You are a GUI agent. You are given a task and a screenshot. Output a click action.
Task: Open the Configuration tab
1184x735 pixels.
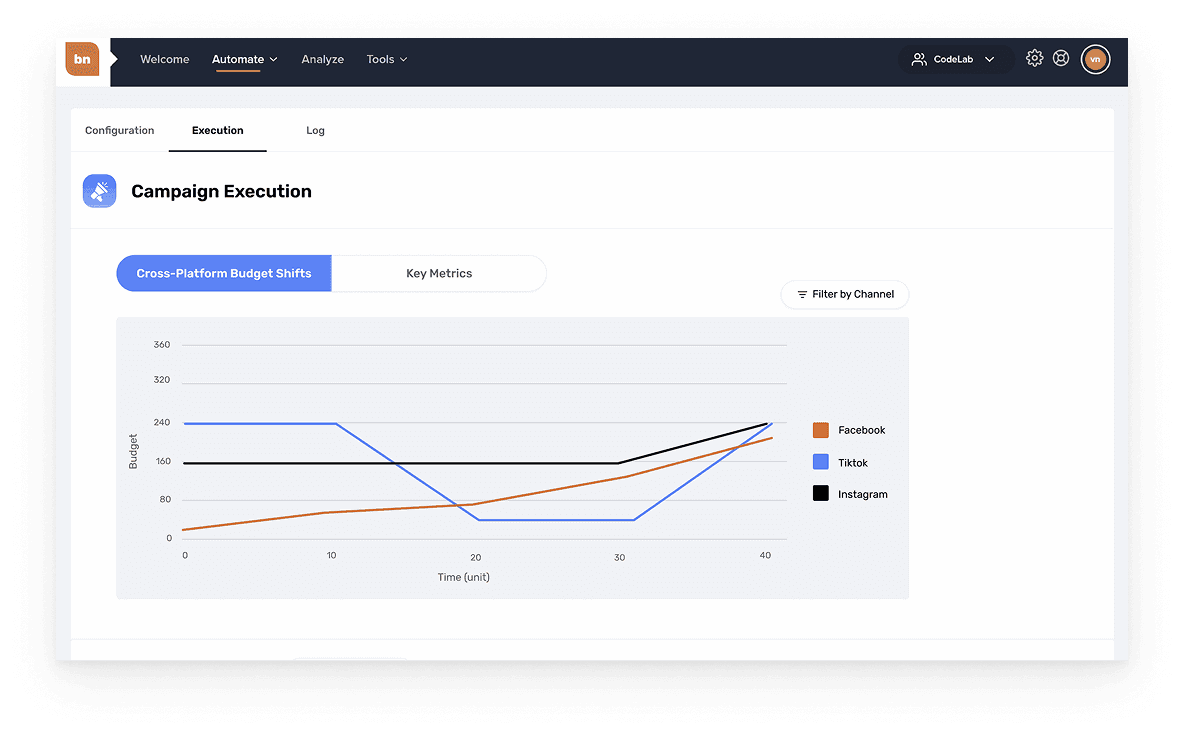pyautogui.click(x=119, y=131)
